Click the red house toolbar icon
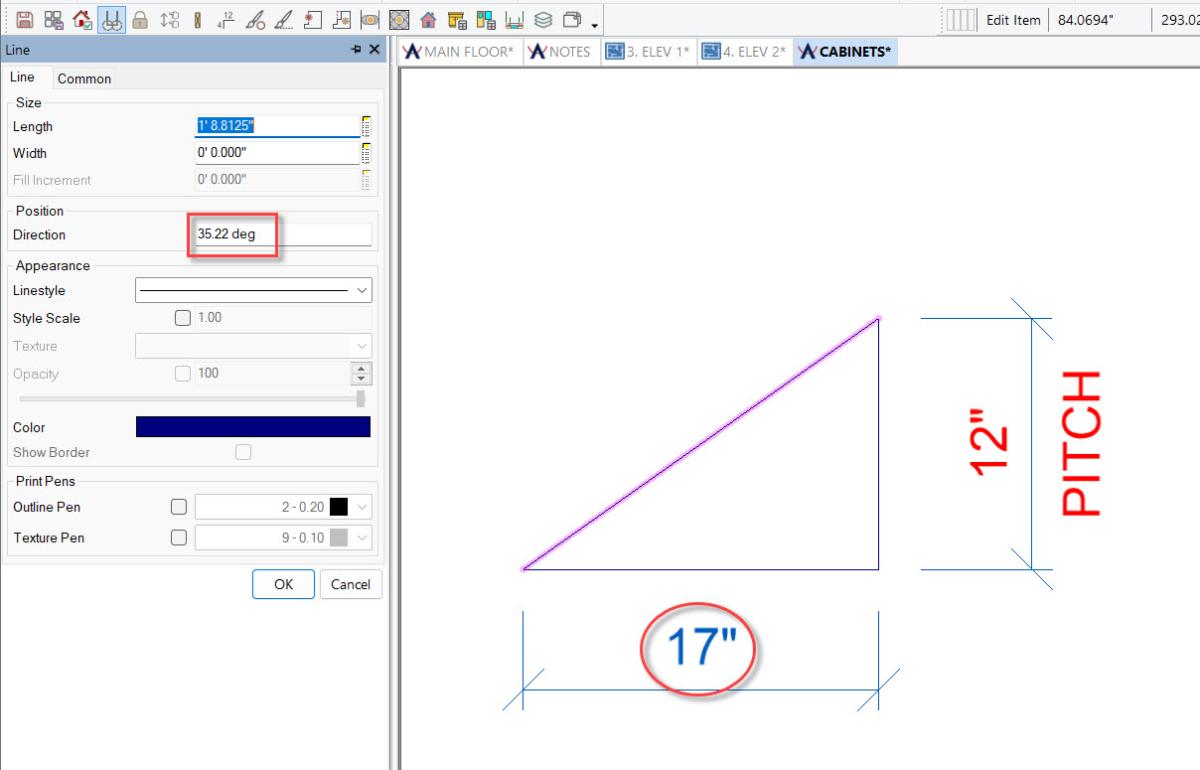The height and width of the screenshot is (770, 1200). click(428, 20)
